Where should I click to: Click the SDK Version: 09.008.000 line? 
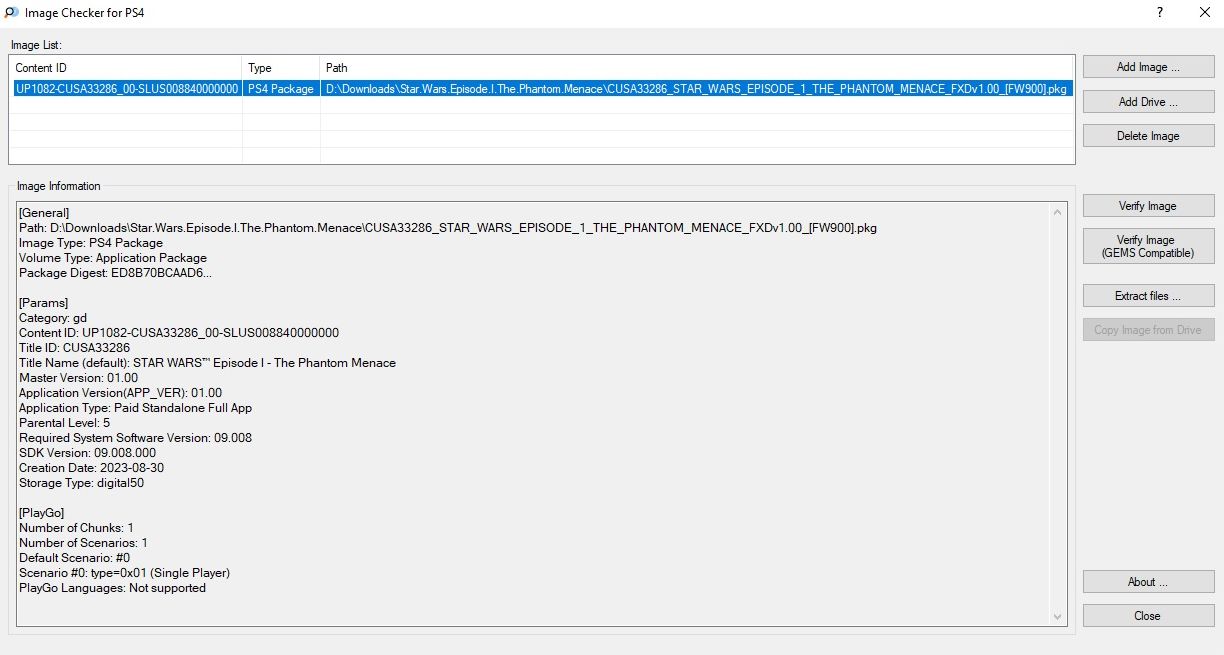[88, 452]
